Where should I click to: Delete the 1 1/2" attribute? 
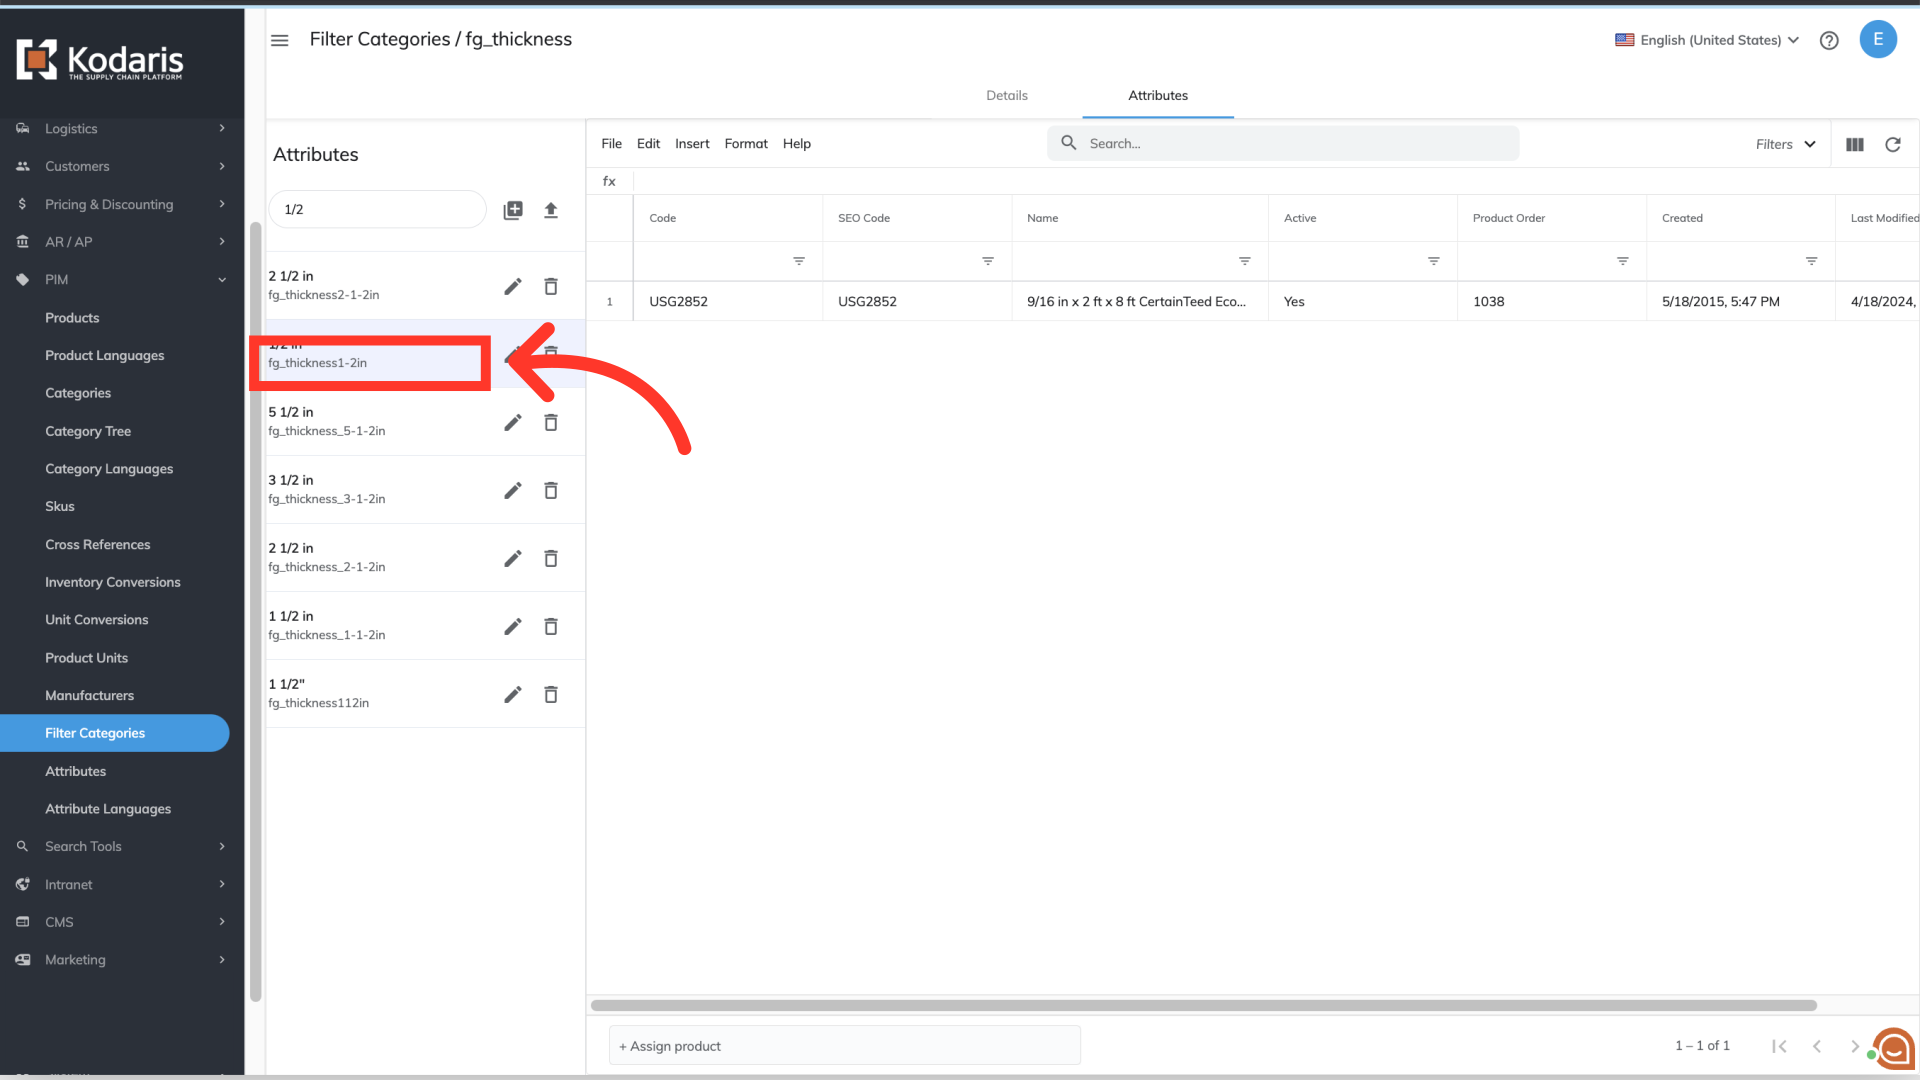(x=551, y=695)
